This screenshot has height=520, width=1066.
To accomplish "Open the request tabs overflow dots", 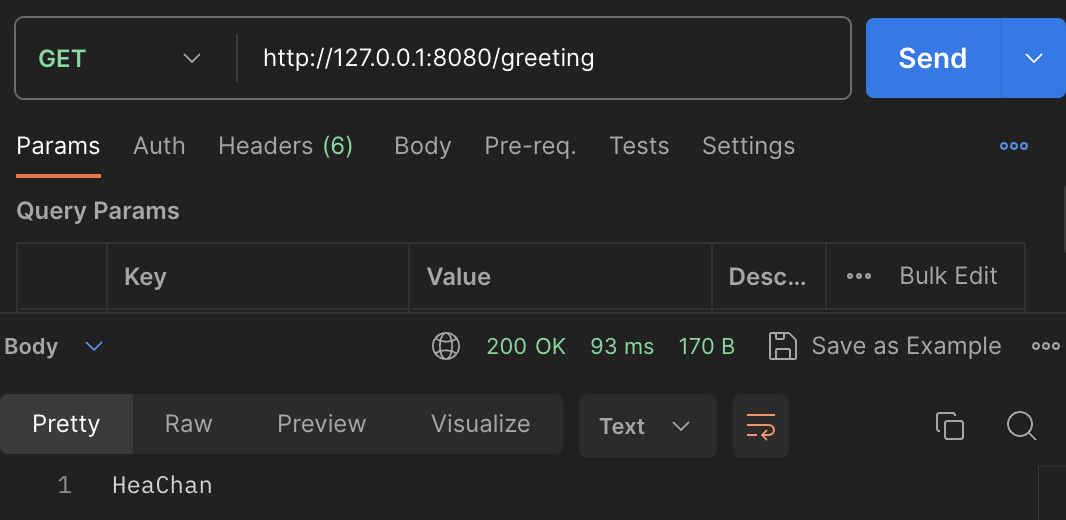I will pos(1013,146).
